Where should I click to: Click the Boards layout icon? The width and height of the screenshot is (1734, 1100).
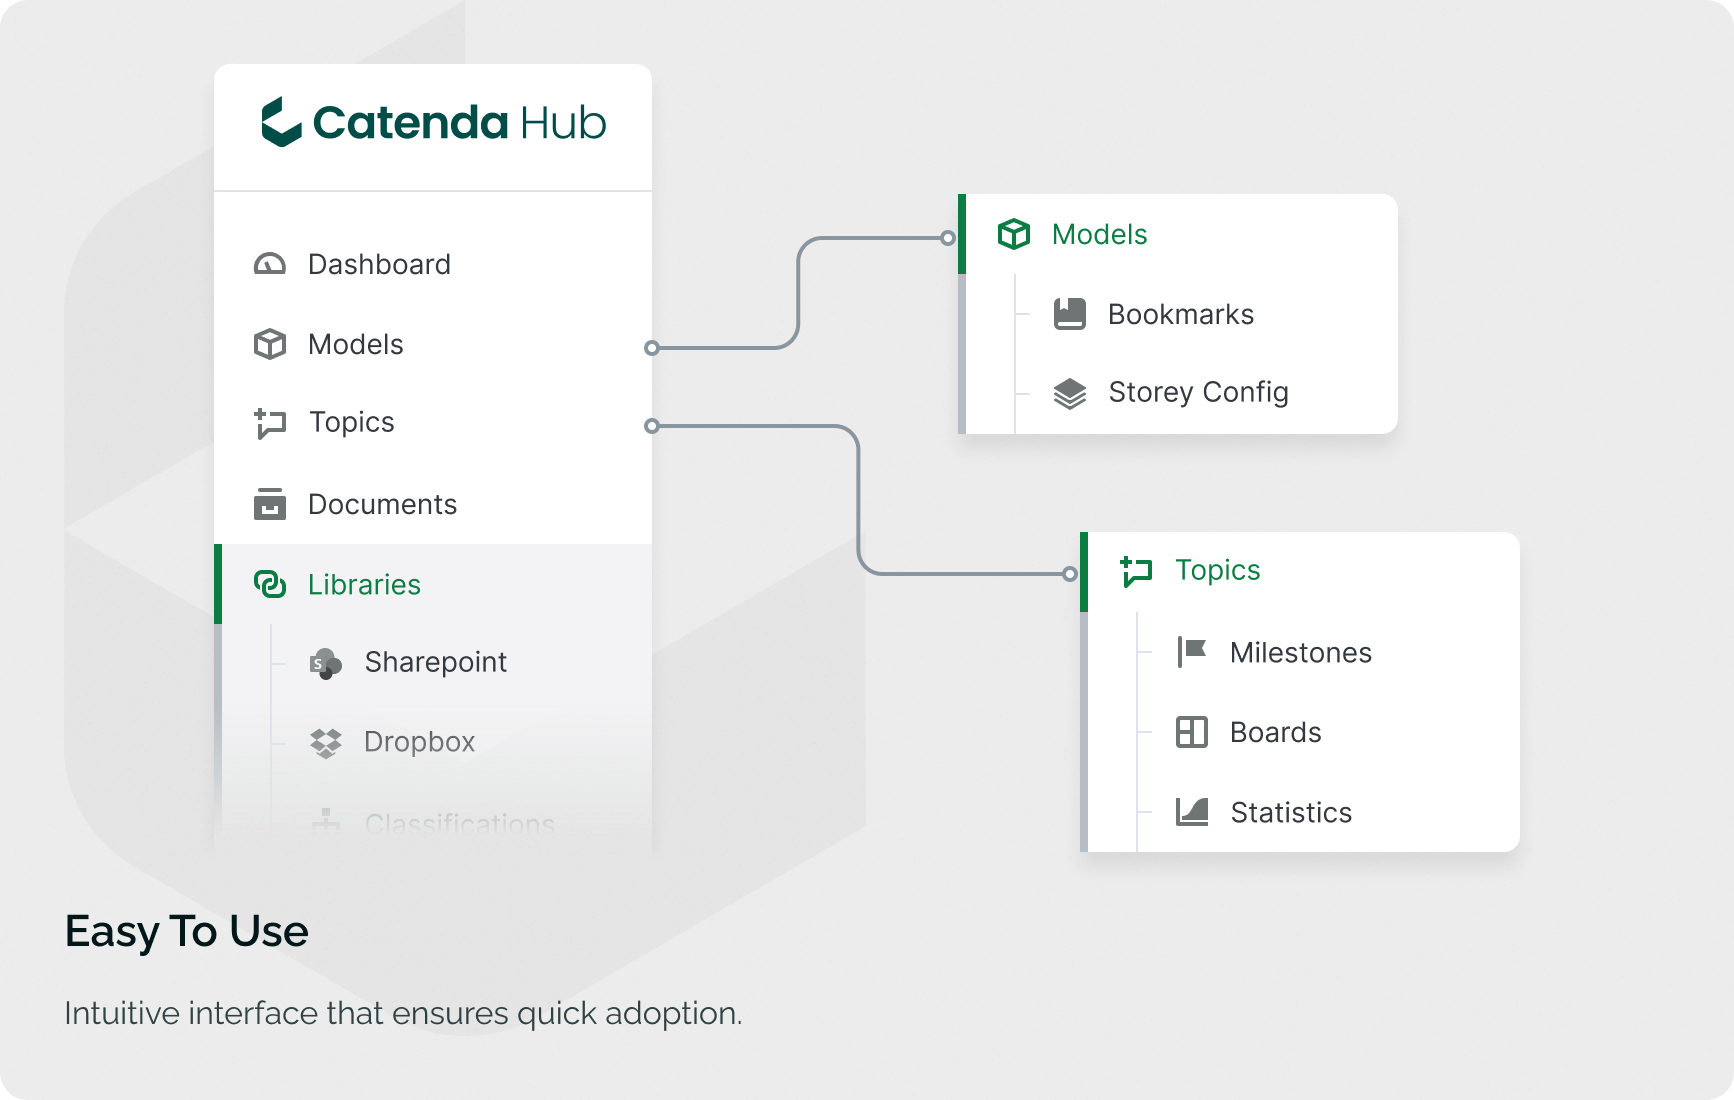coord(1191,732)
